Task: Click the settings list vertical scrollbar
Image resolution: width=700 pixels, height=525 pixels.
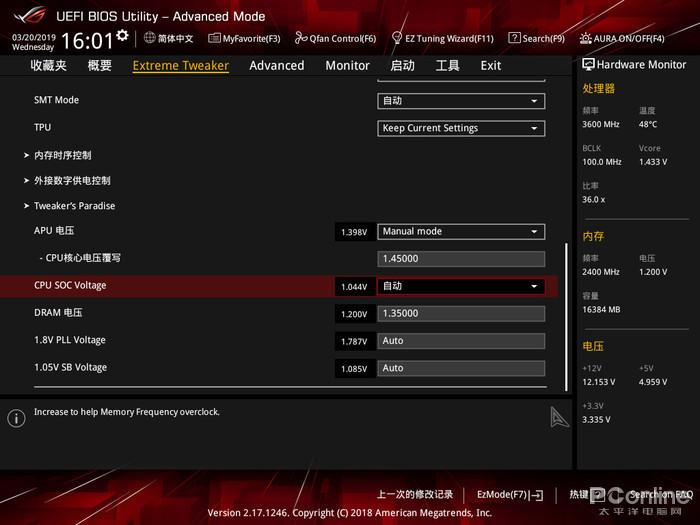Action: (x=567, y=317)
